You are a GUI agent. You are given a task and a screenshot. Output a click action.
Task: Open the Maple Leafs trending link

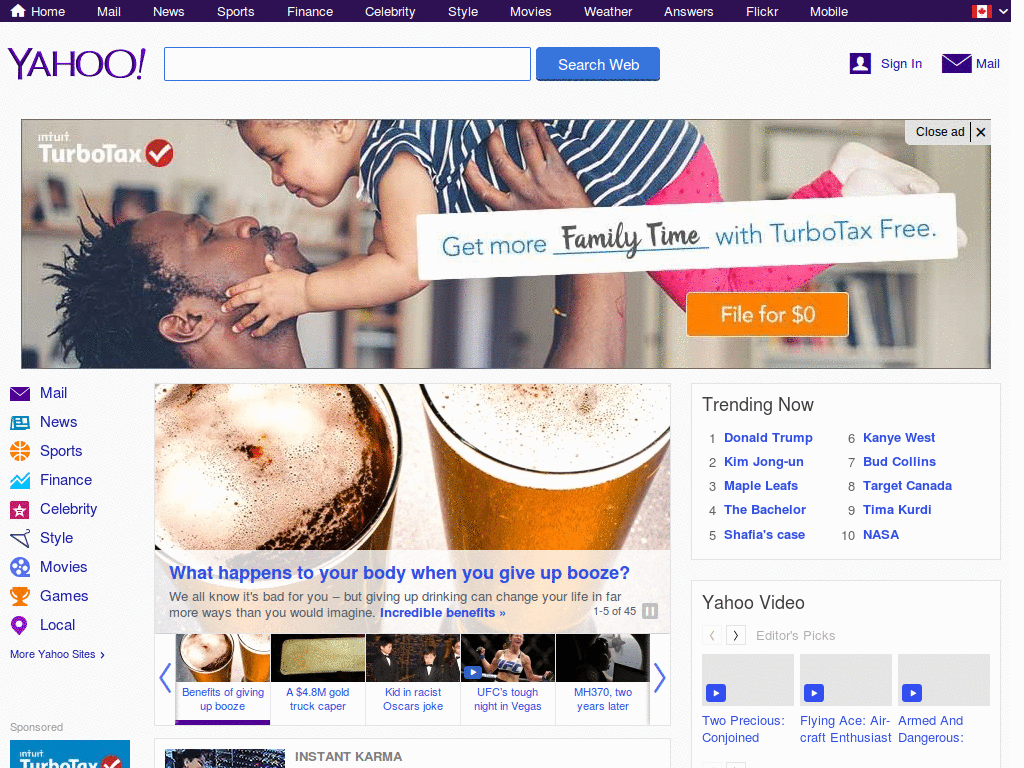point(761,486)
